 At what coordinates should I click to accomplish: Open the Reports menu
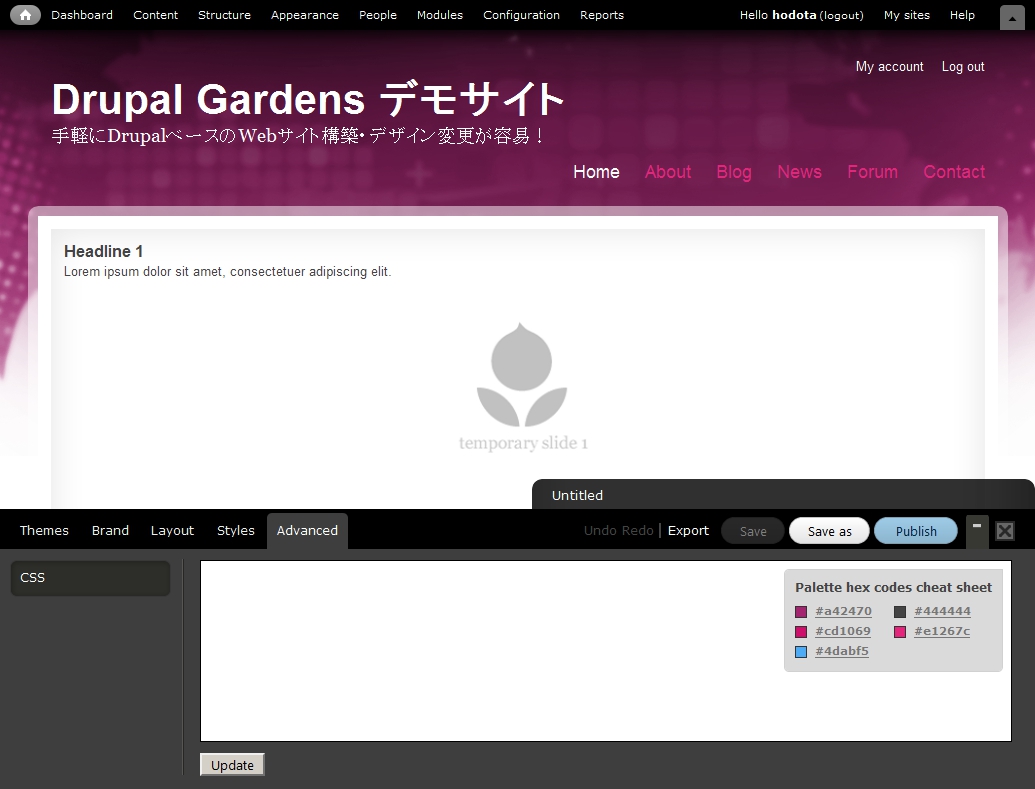tap(601, 15)
